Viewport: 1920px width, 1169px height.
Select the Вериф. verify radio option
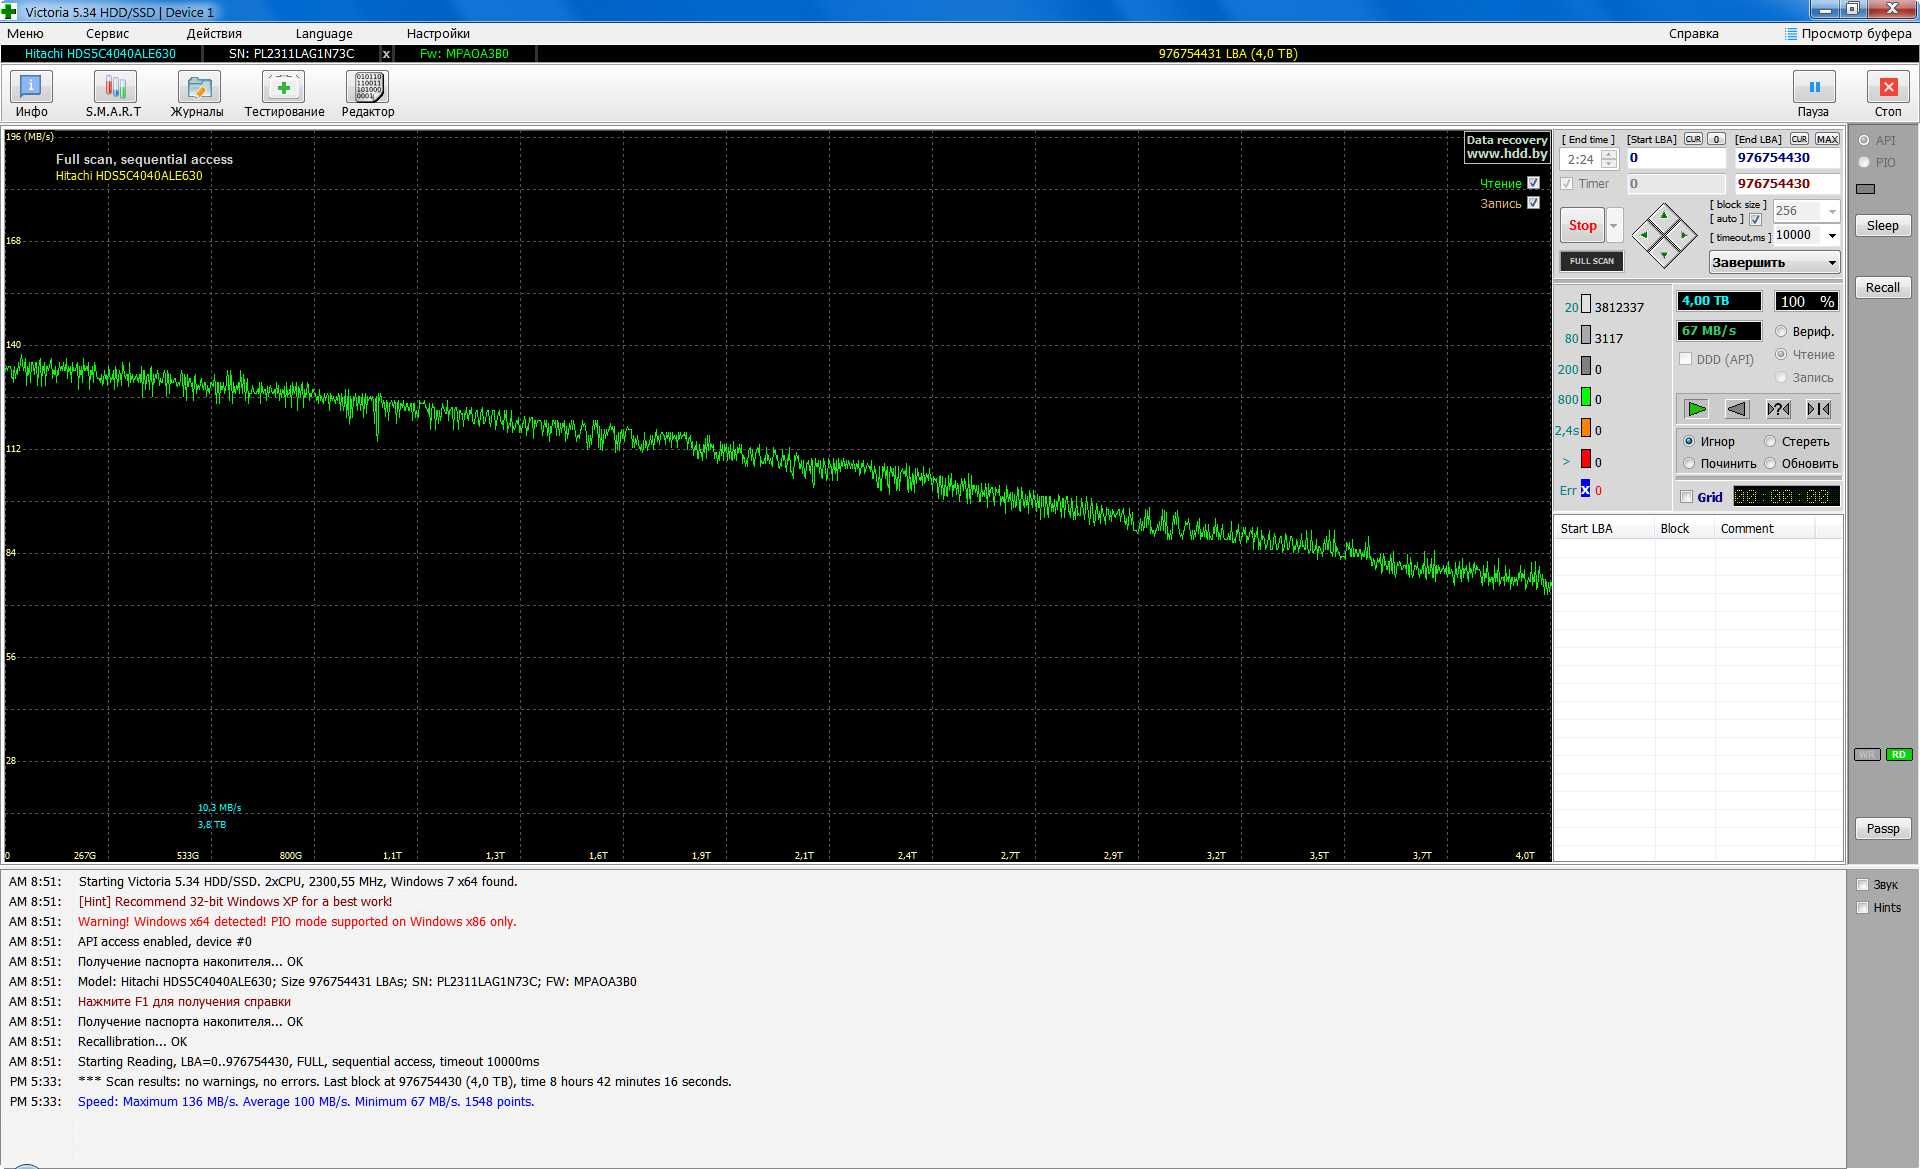tap(1781, 331)
